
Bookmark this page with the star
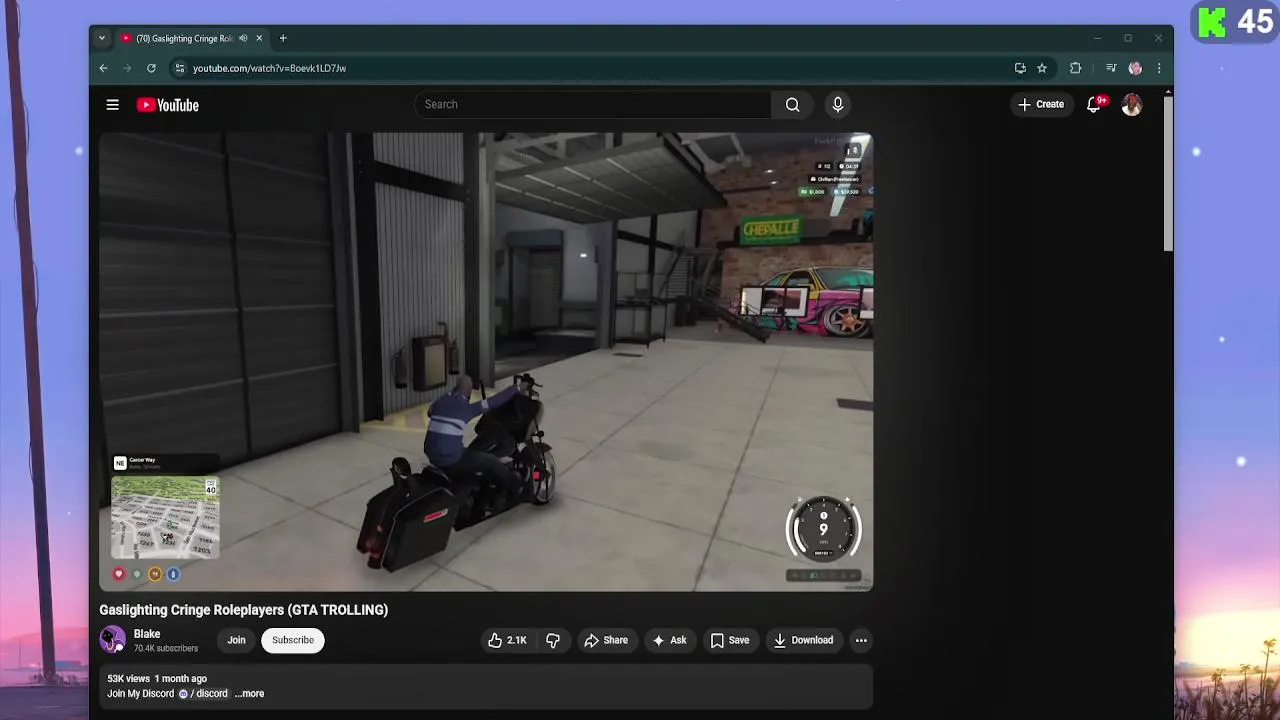[x=1042, y=68]
